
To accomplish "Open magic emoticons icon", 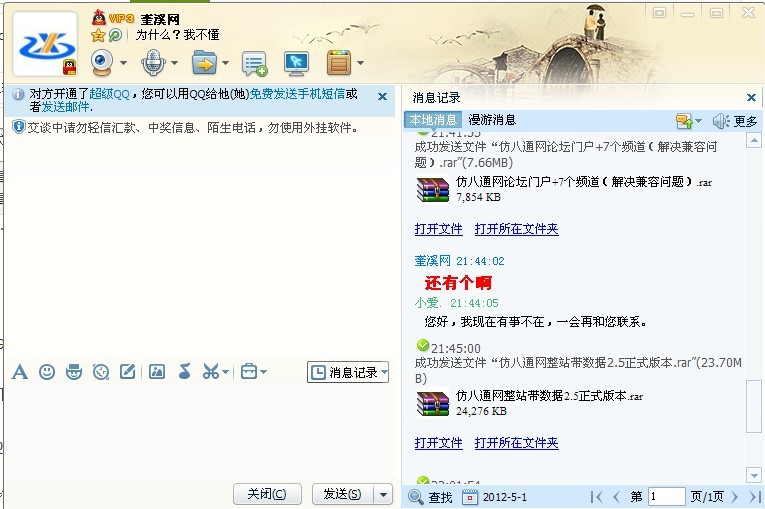I will tap(74, 372).
